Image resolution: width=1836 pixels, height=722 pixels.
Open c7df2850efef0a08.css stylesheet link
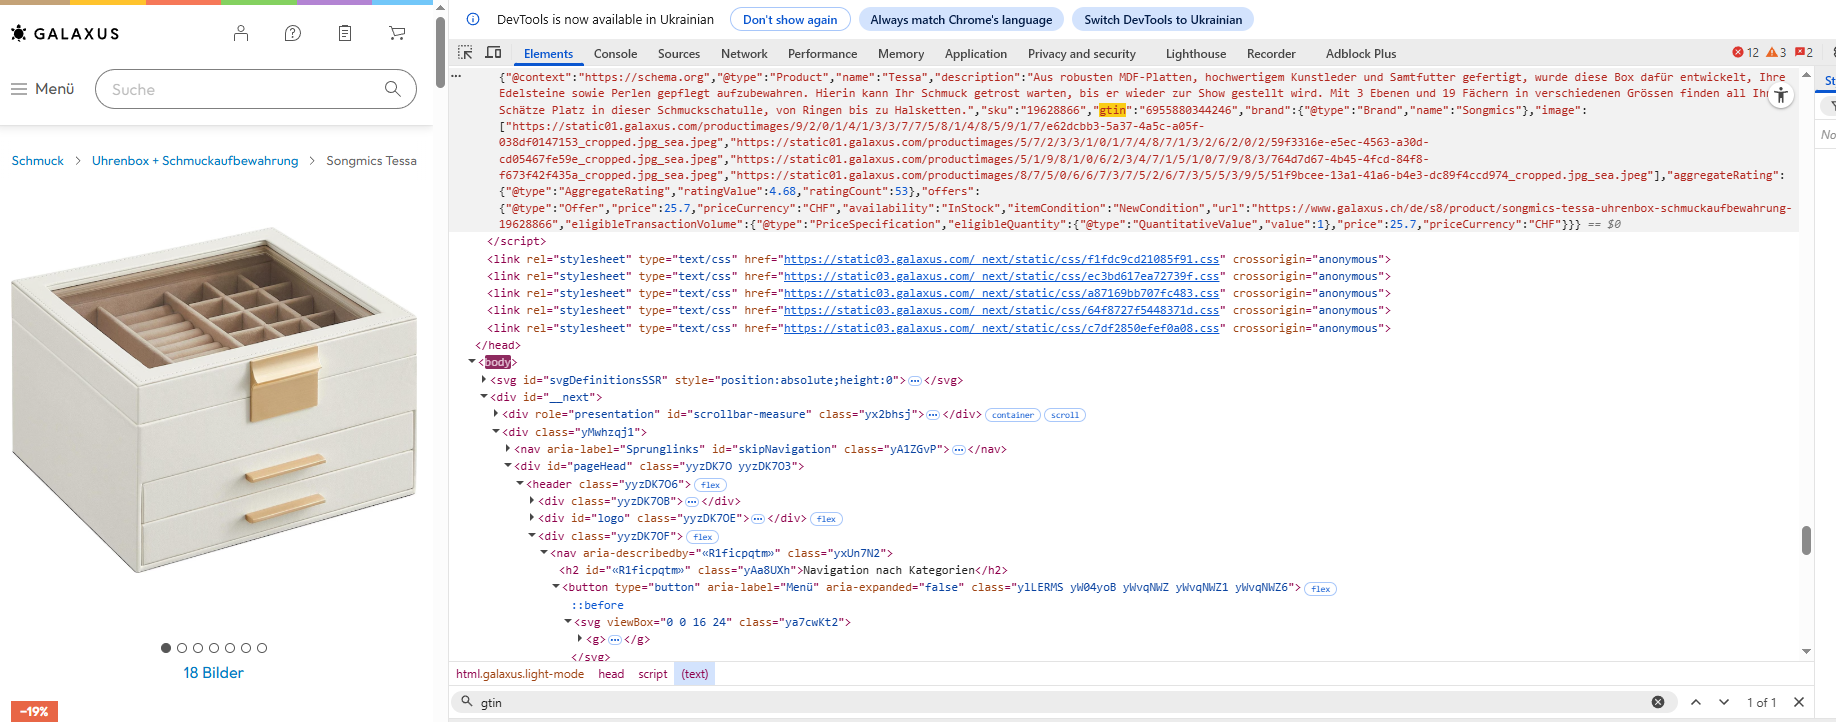coord(1001,328)
